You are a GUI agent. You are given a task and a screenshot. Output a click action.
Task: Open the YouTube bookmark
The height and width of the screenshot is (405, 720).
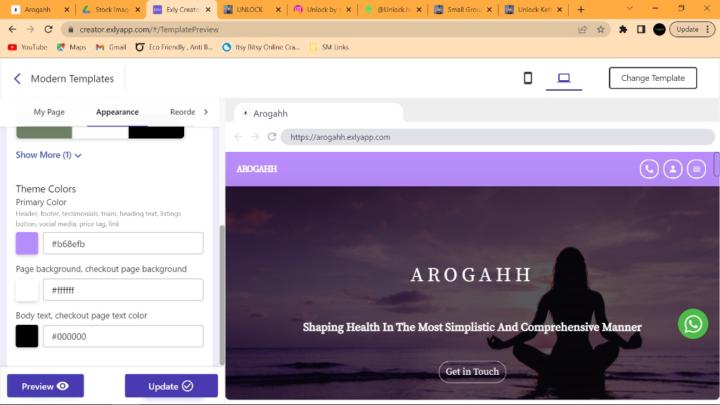(x=28, y=47)
